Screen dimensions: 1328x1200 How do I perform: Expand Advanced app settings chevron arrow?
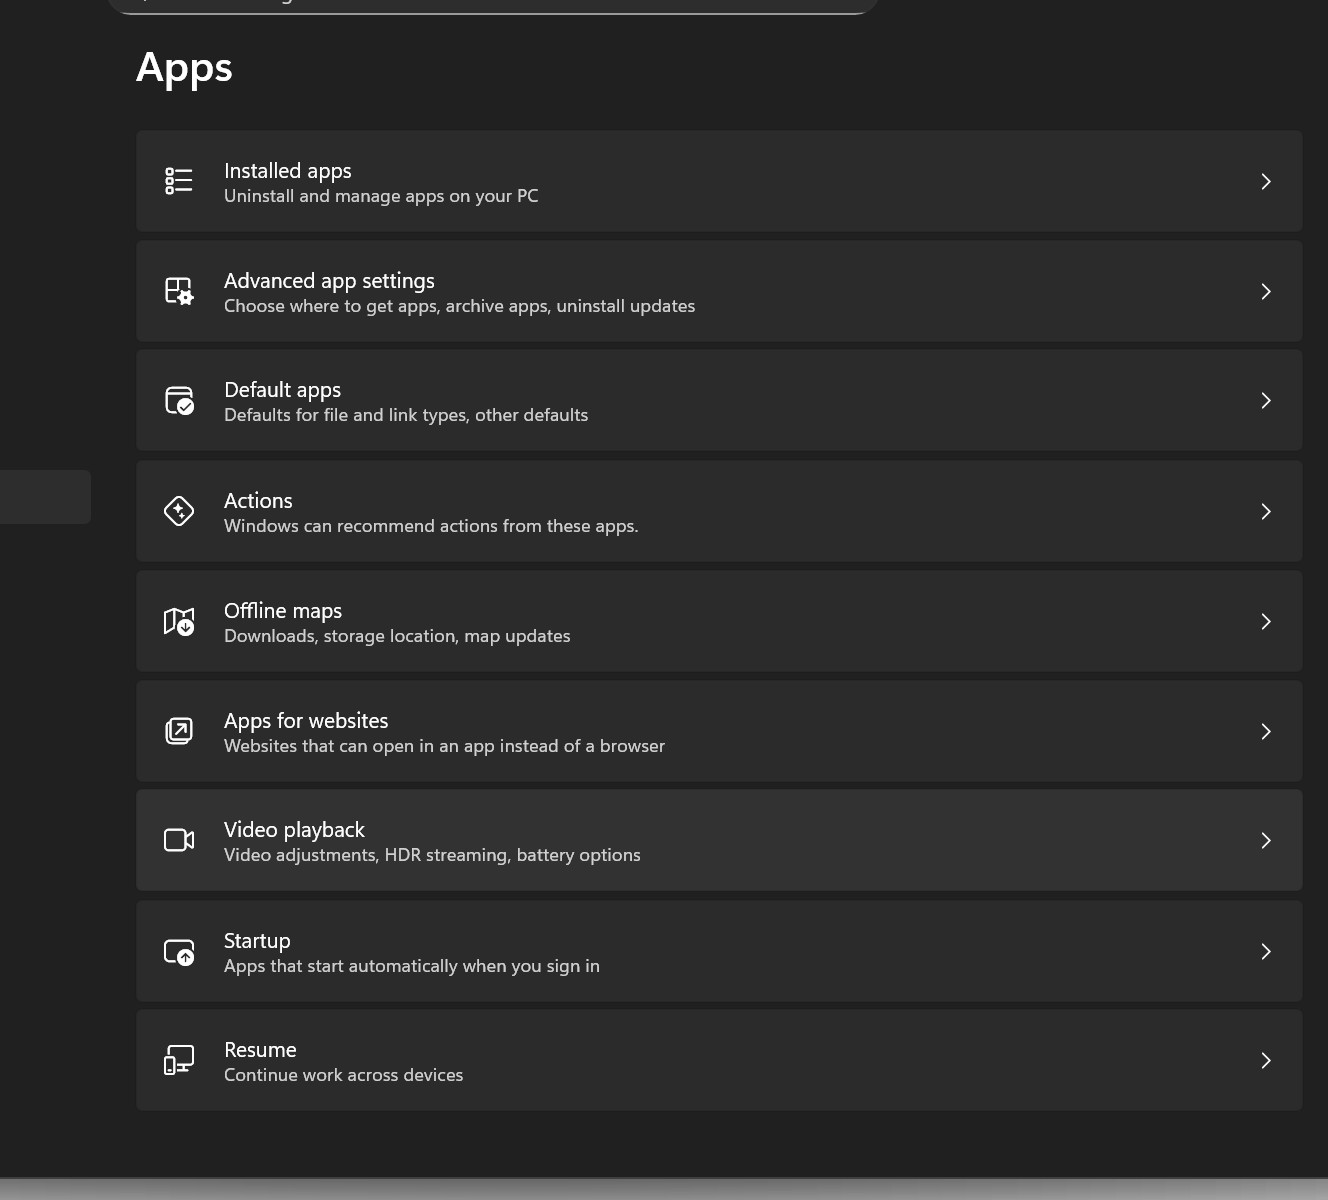(x=1266, y=291)
